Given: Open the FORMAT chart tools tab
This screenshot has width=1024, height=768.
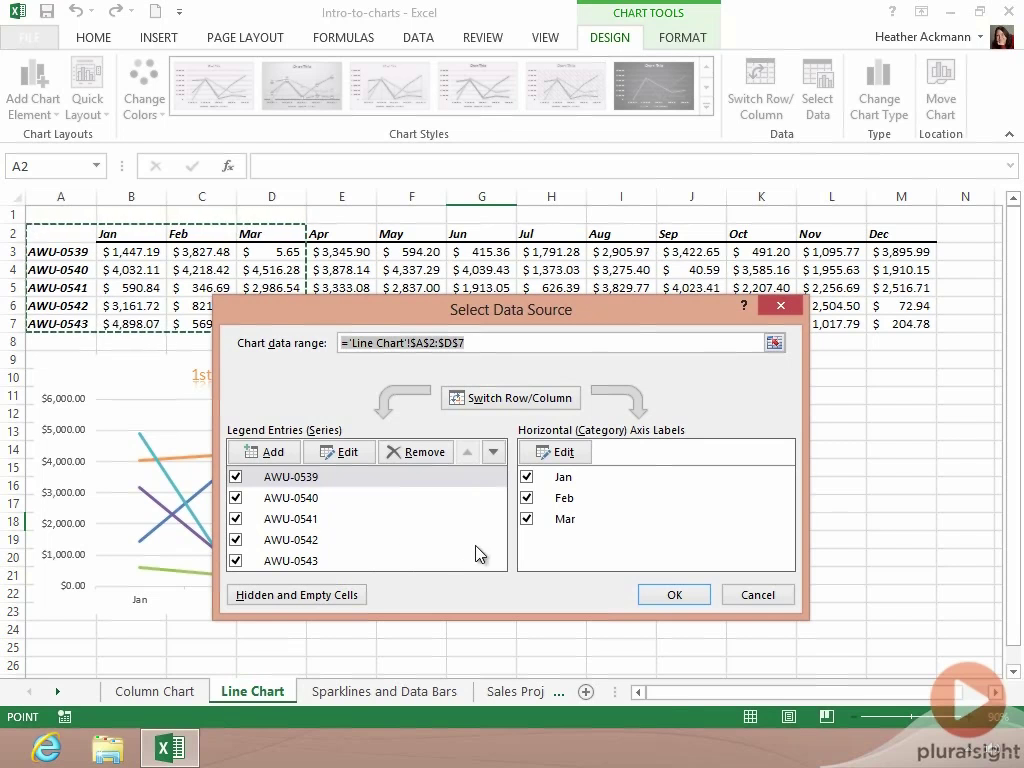Looking at the screenshot, I should click(682, 37).
